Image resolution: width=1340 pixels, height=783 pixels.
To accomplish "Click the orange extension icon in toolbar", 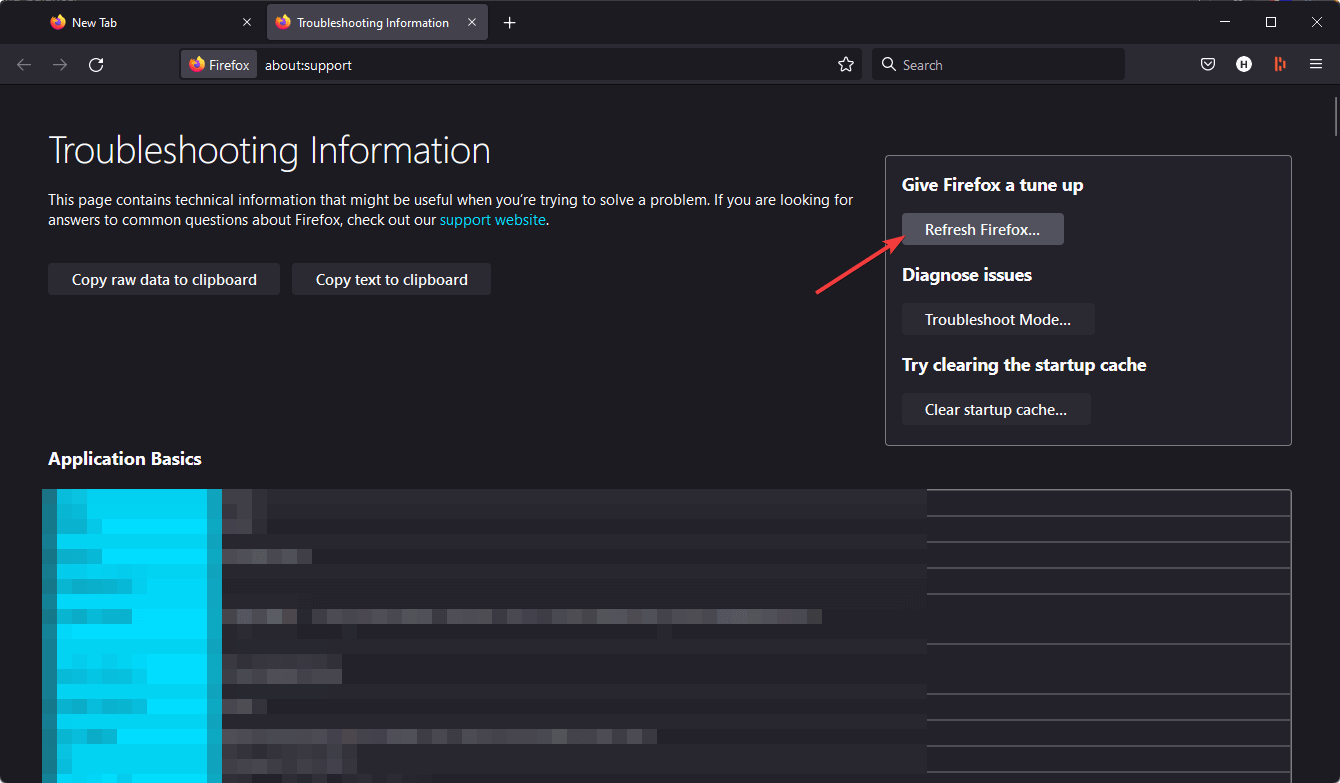I will [1279, 65].
